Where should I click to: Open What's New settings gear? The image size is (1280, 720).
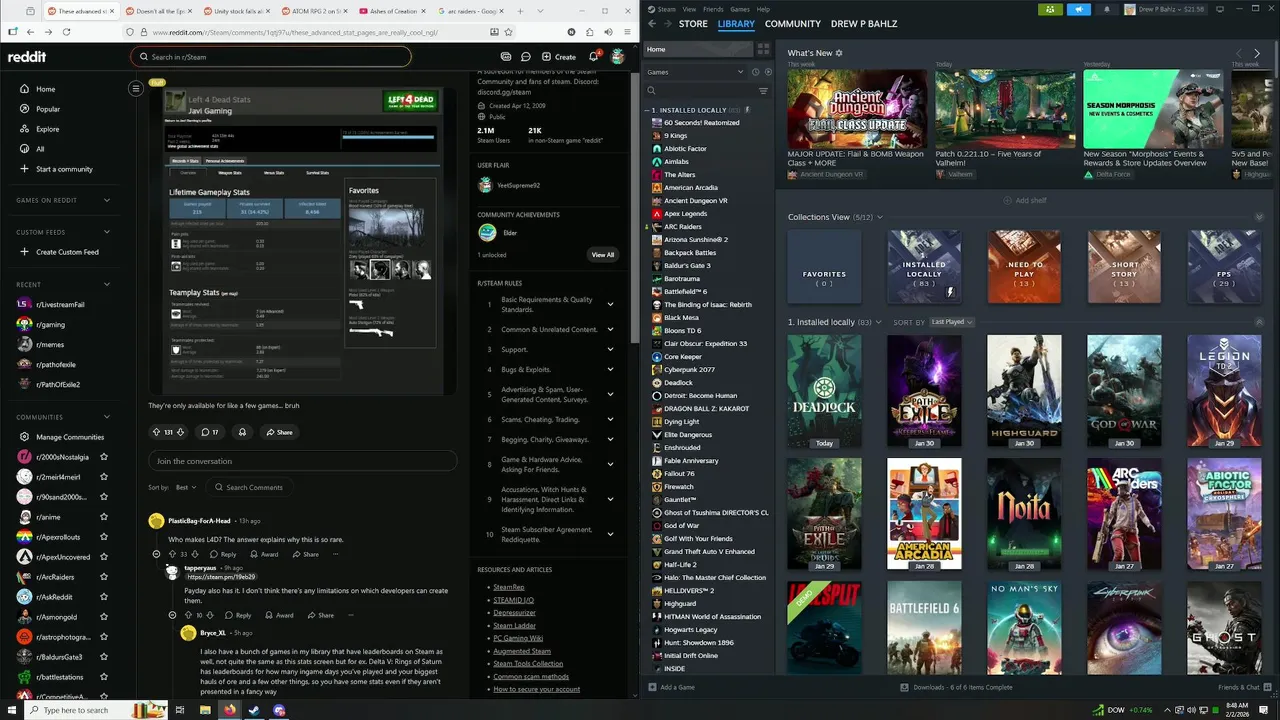point(839,53)
